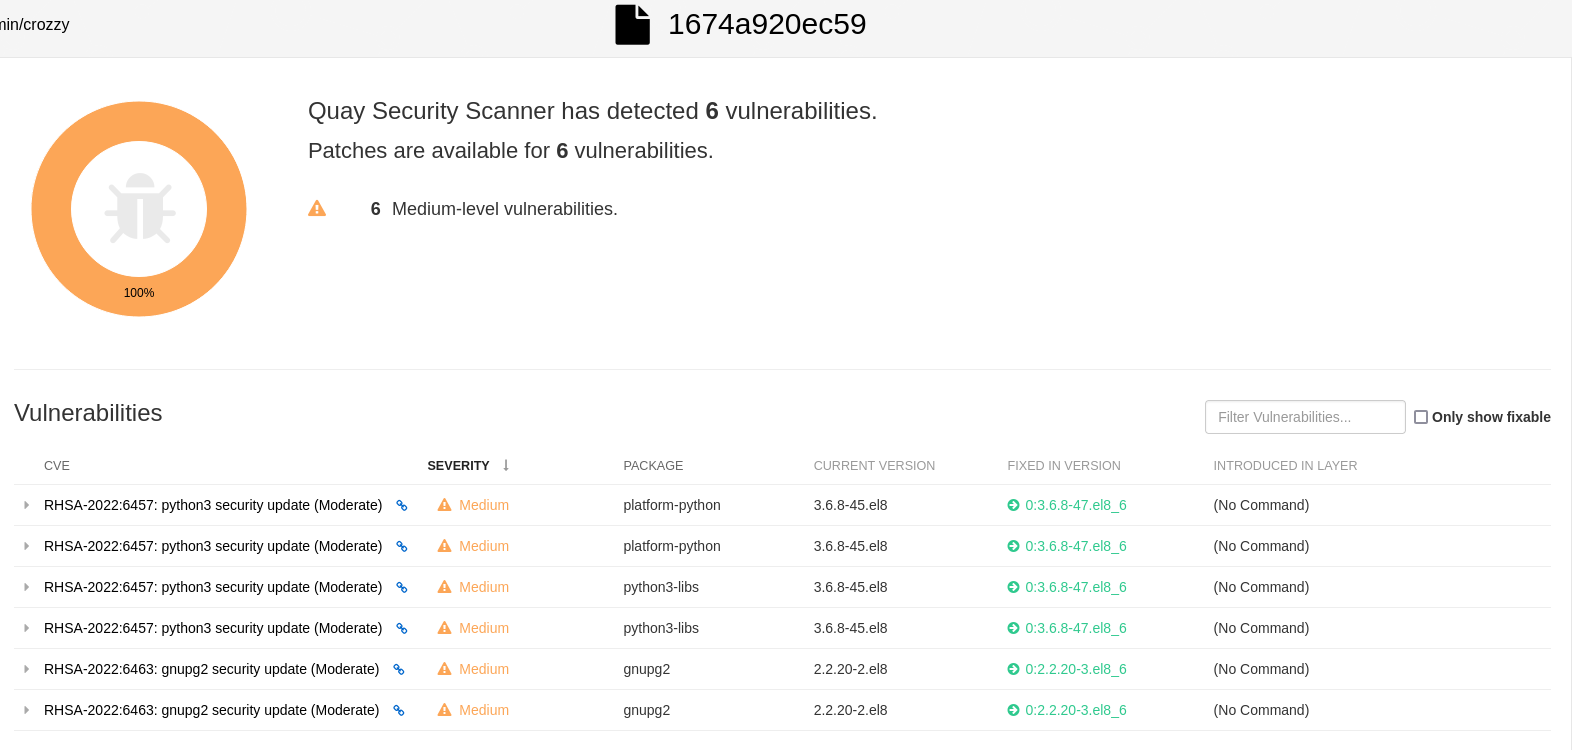1572x750 pixels.
Task: Click link icon beside first platform-python advisory
Action: click(x=402, y=506)
